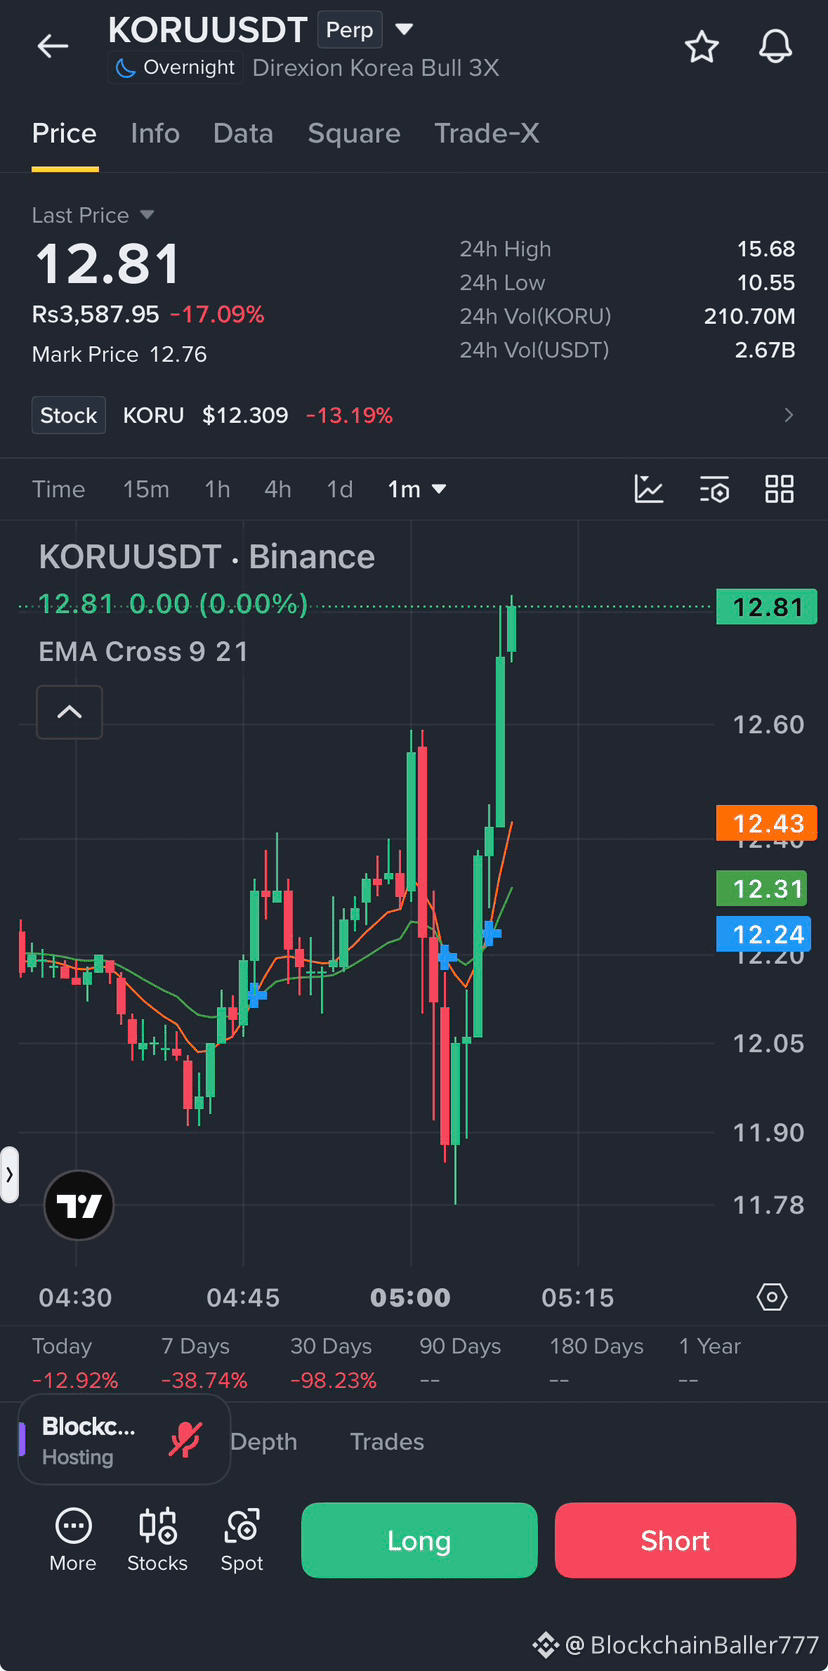Click the 24h High value 15.68

pyautogui.click(x=766, y=249)
